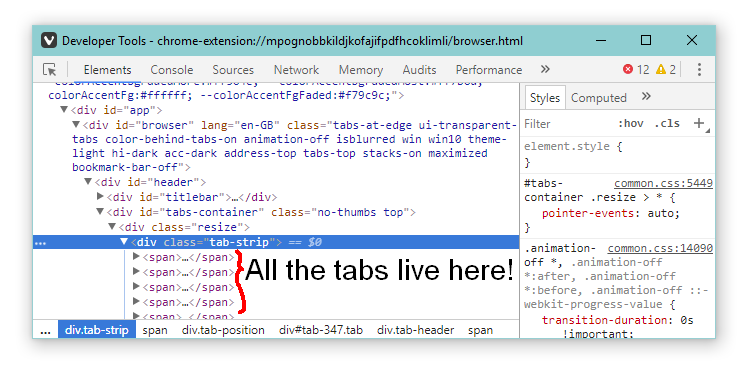Collapse the div id="browser" node
The height and width of the screenshot is (378, 750).
[76, 124]
